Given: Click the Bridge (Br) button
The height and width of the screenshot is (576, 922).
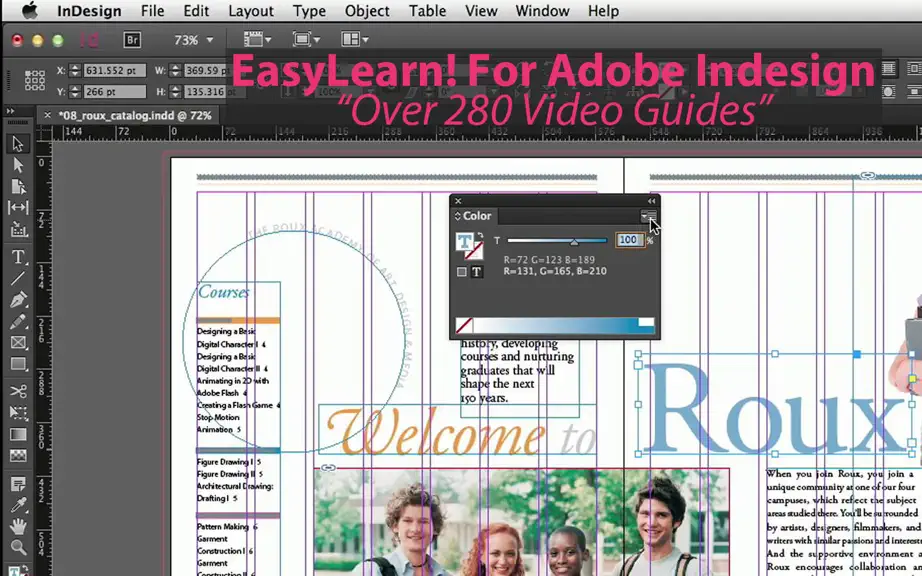Looking at the screenshot, I should (132, 40).
